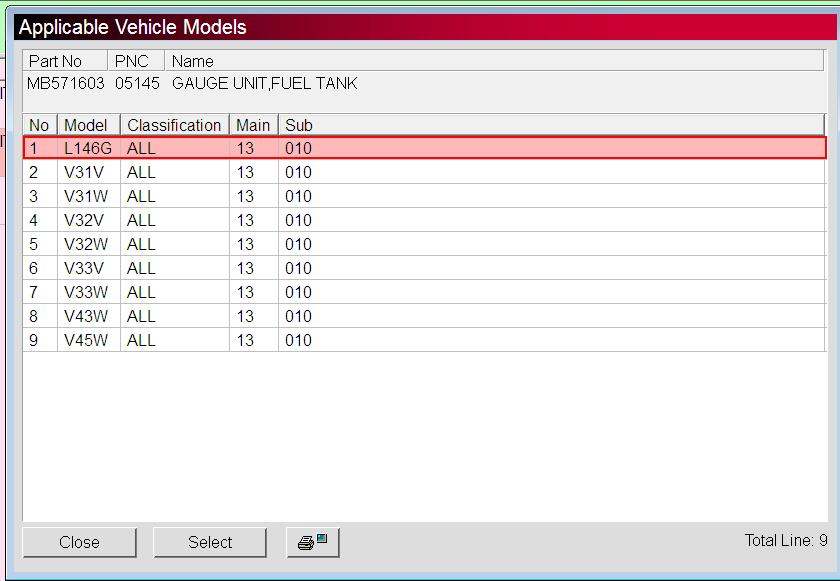Click the No column header in list
This screenshot has width=840, height=581.
[x=39, y=125]
